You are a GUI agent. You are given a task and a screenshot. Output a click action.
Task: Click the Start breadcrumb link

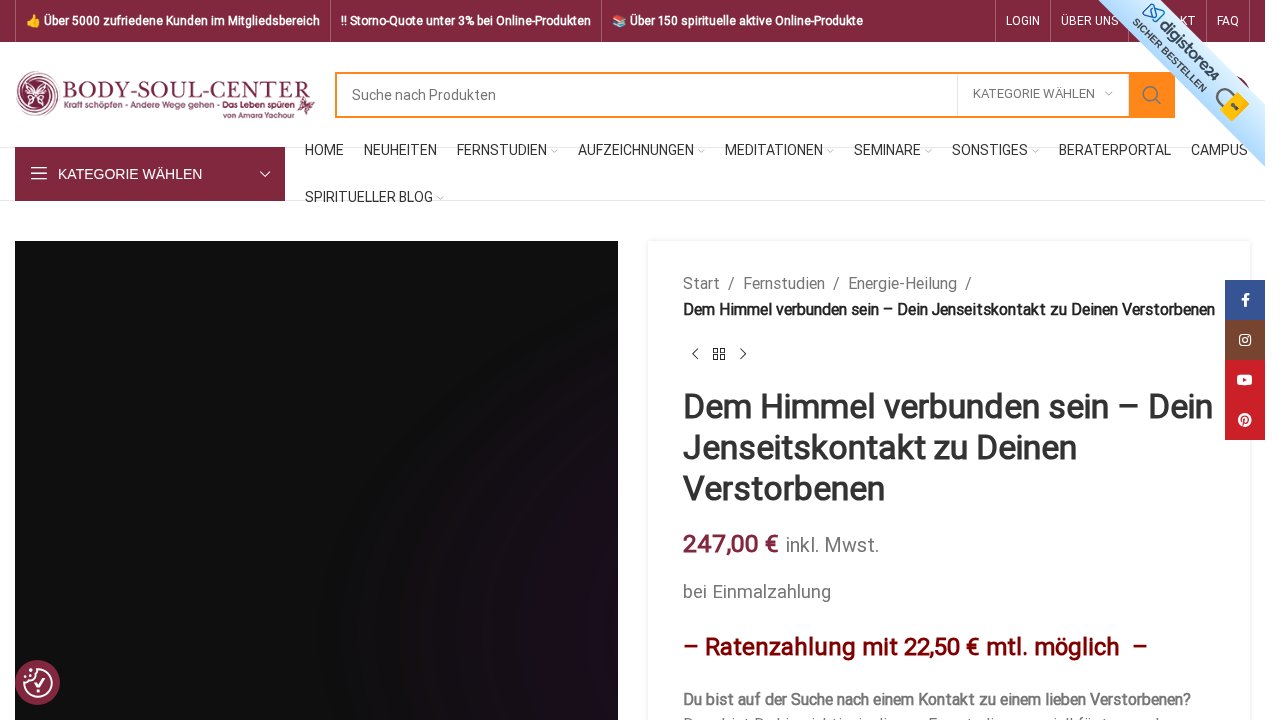point(701,283)
